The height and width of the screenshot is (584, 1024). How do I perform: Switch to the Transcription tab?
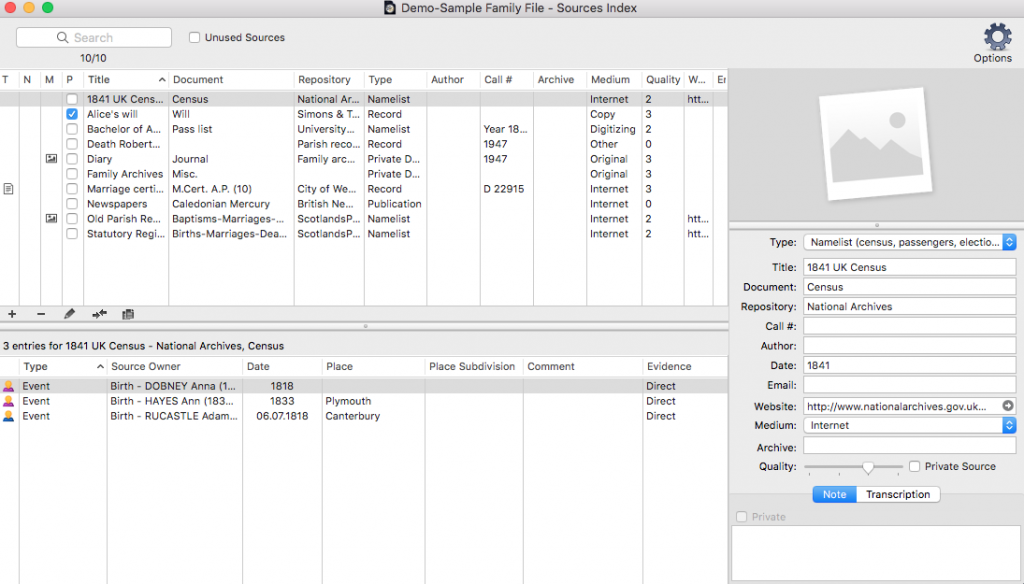897,494
